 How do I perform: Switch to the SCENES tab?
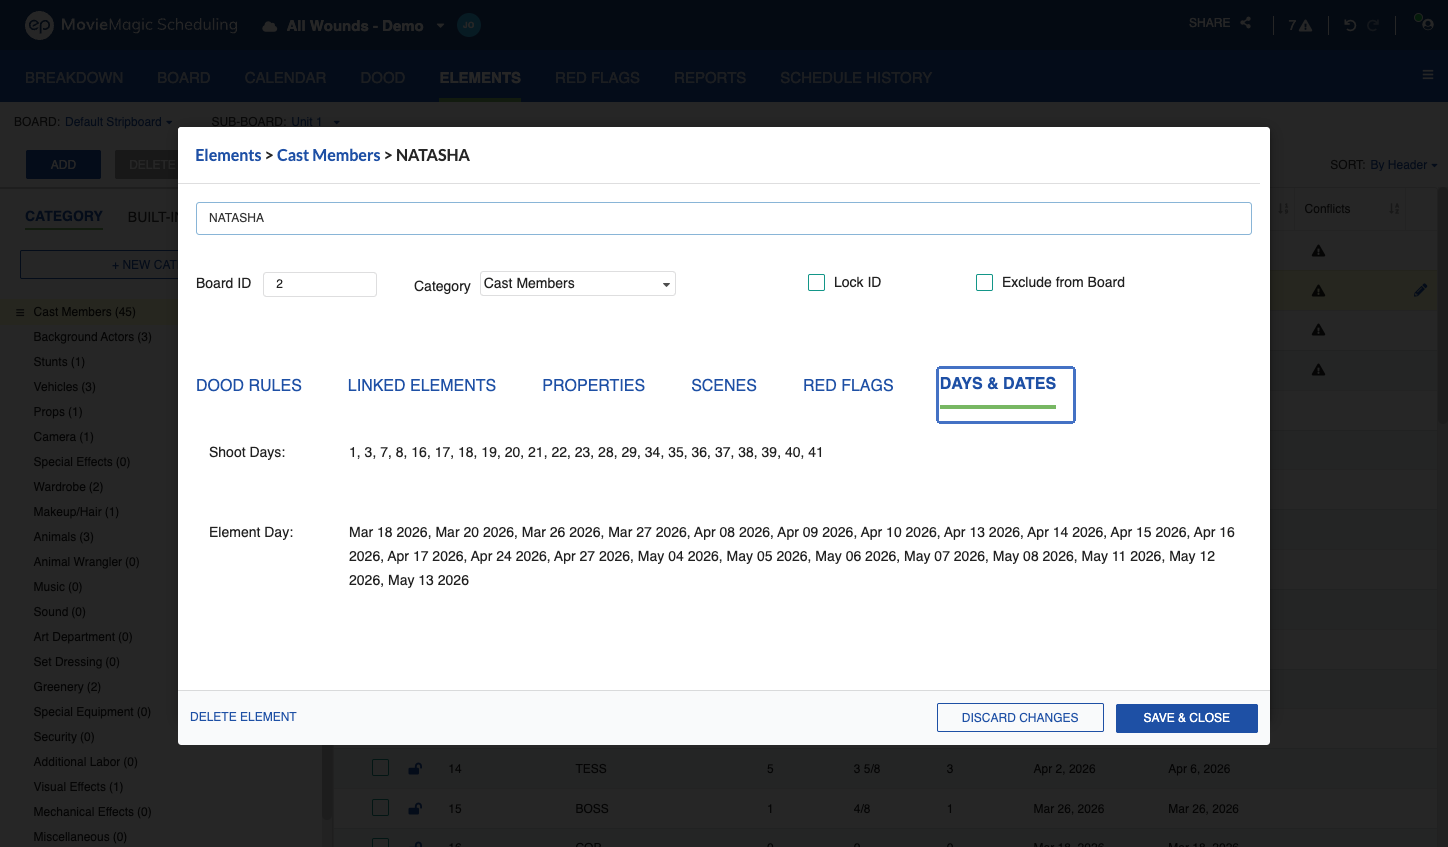click(x=724, y=385)
